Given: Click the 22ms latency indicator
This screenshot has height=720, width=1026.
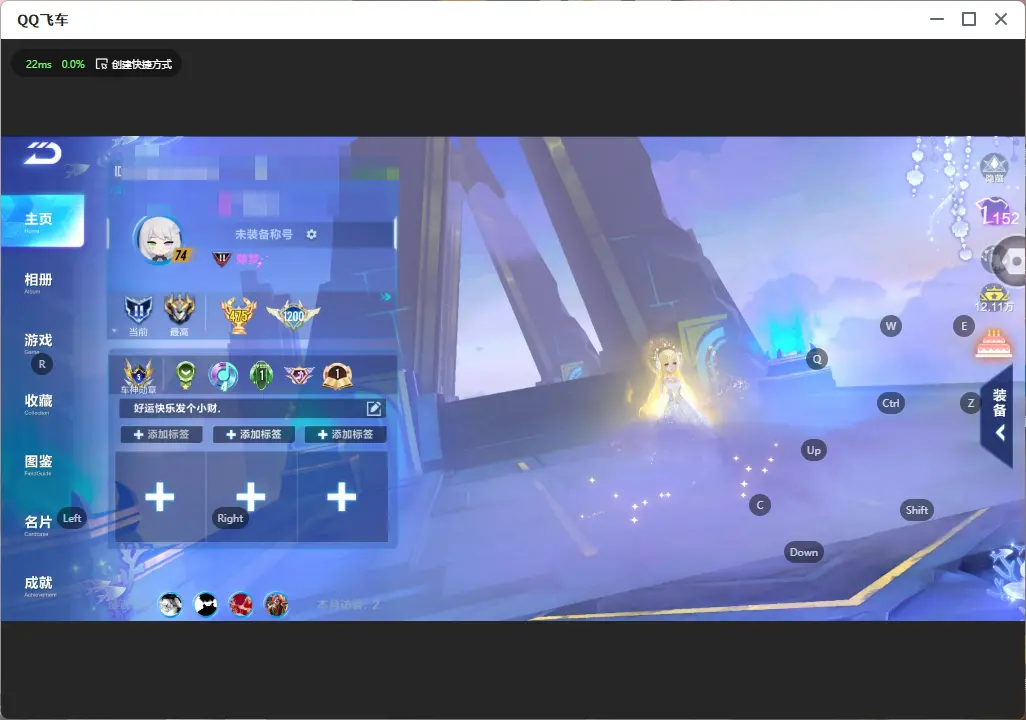Looking at the screenshot, I should click(x=39, y=64).
